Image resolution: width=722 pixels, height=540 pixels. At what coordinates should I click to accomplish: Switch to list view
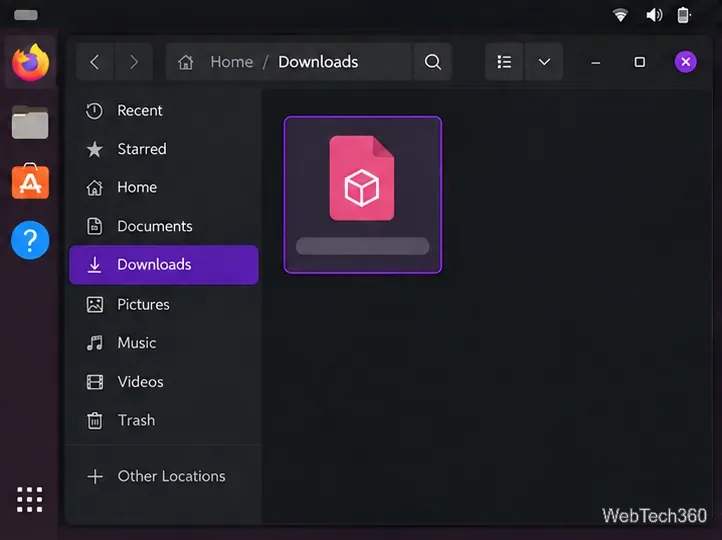click(504, 62)
